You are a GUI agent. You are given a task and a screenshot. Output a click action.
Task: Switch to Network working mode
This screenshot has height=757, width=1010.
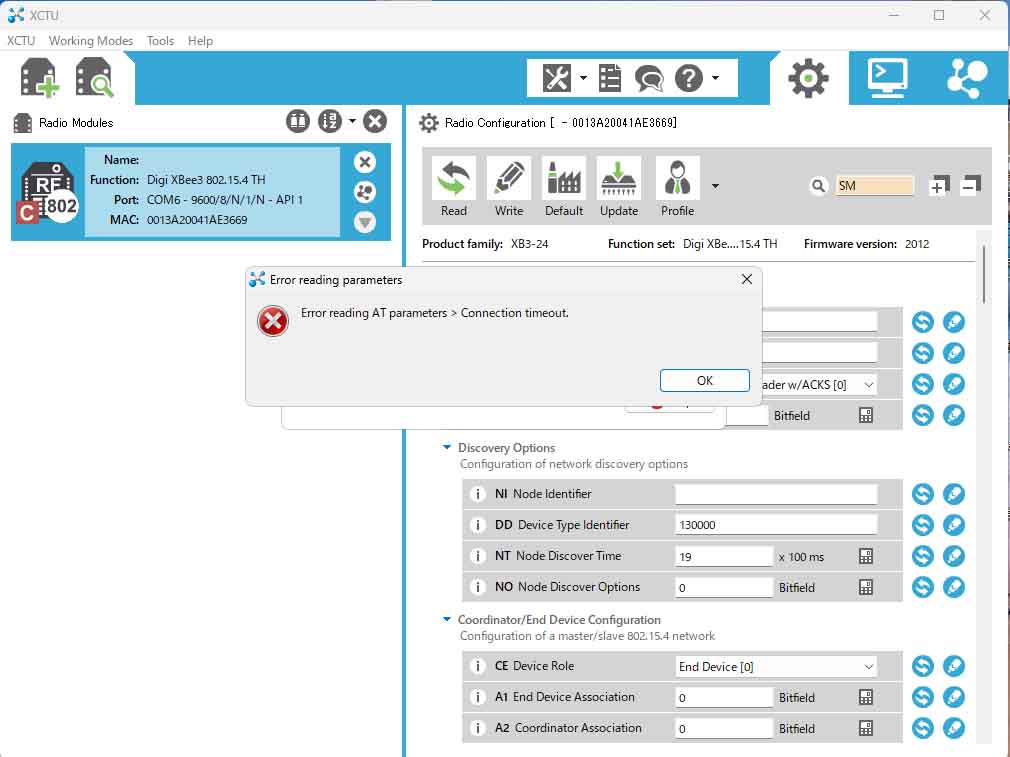click(967, 78)
